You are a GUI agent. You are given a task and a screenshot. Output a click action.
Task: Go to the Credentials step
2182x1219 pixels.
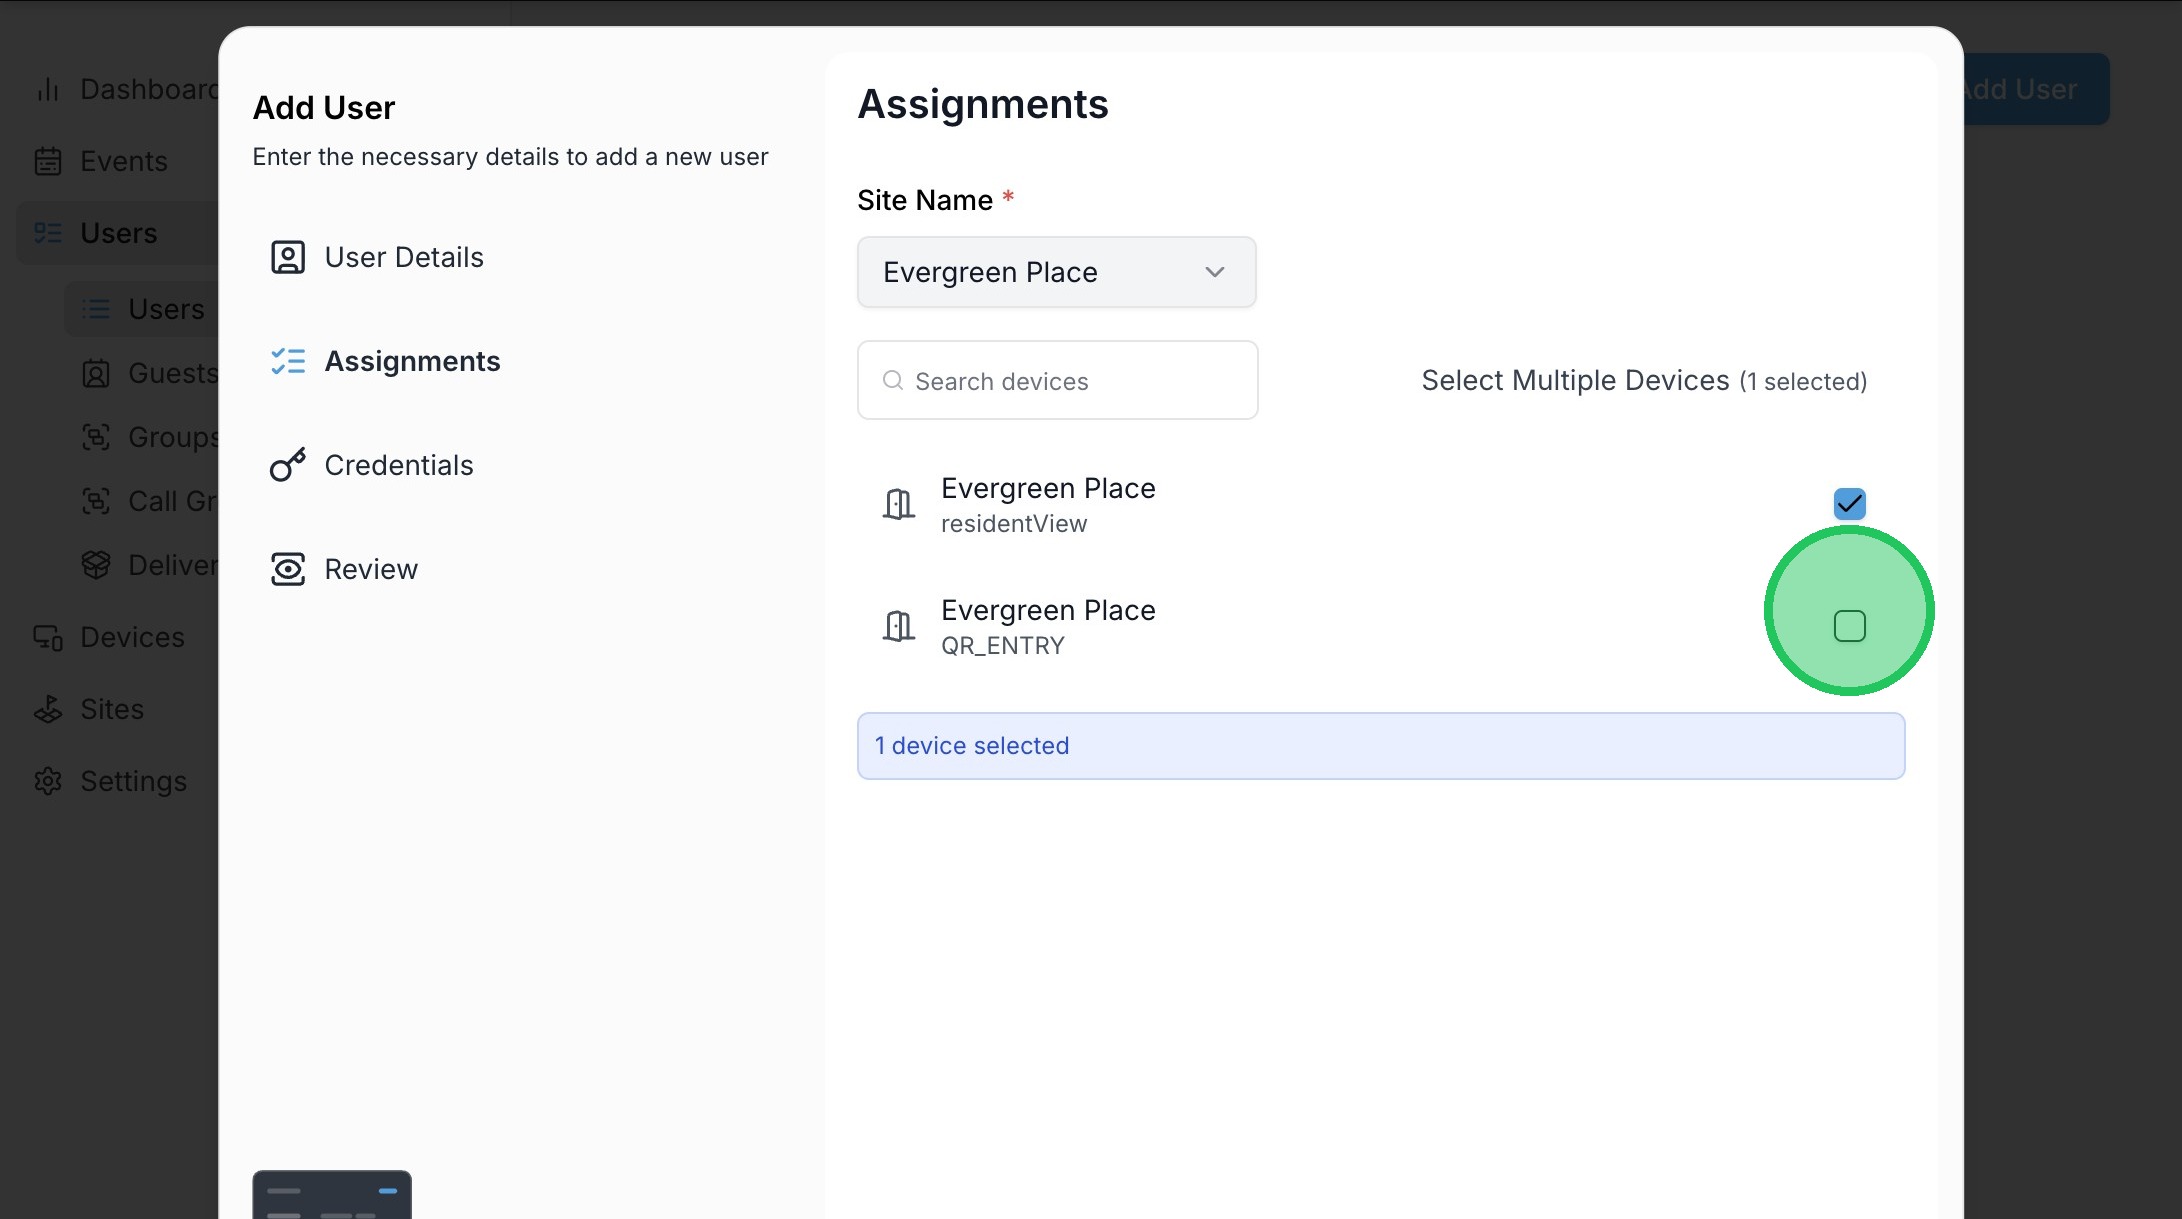398,465
